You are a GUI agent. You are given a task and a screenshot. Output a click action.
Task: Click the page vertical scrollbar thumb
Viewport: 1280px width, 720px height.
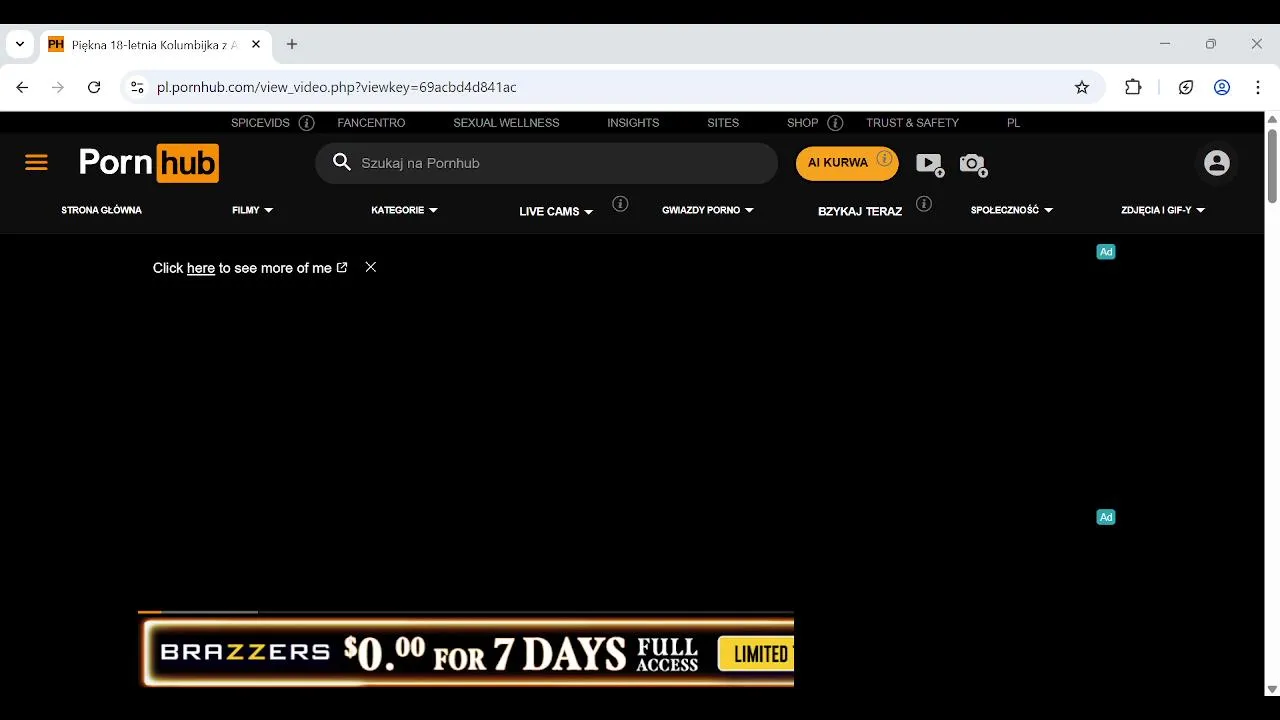(1272, 165)
